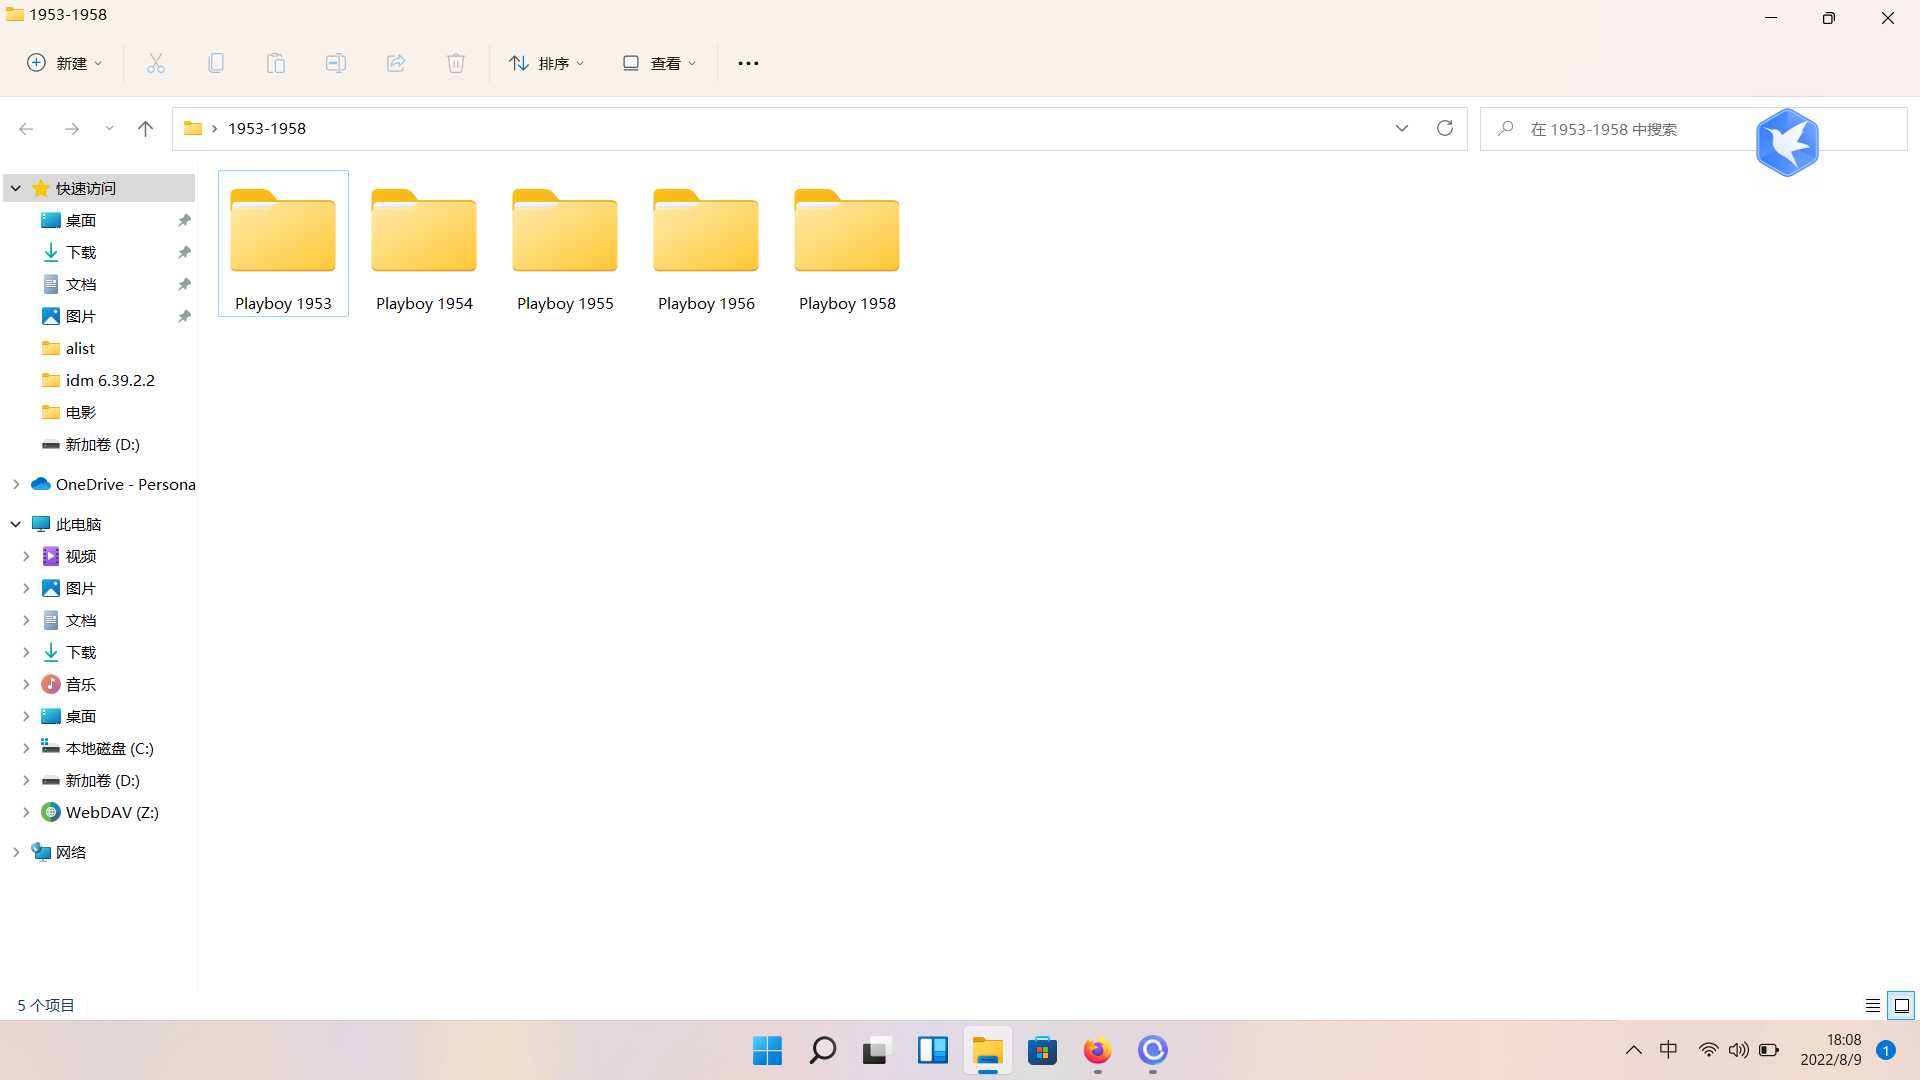Switch to details list view icon
The image size is (1920, 1080).
pyautogui.click(x=1873, y=1005)
